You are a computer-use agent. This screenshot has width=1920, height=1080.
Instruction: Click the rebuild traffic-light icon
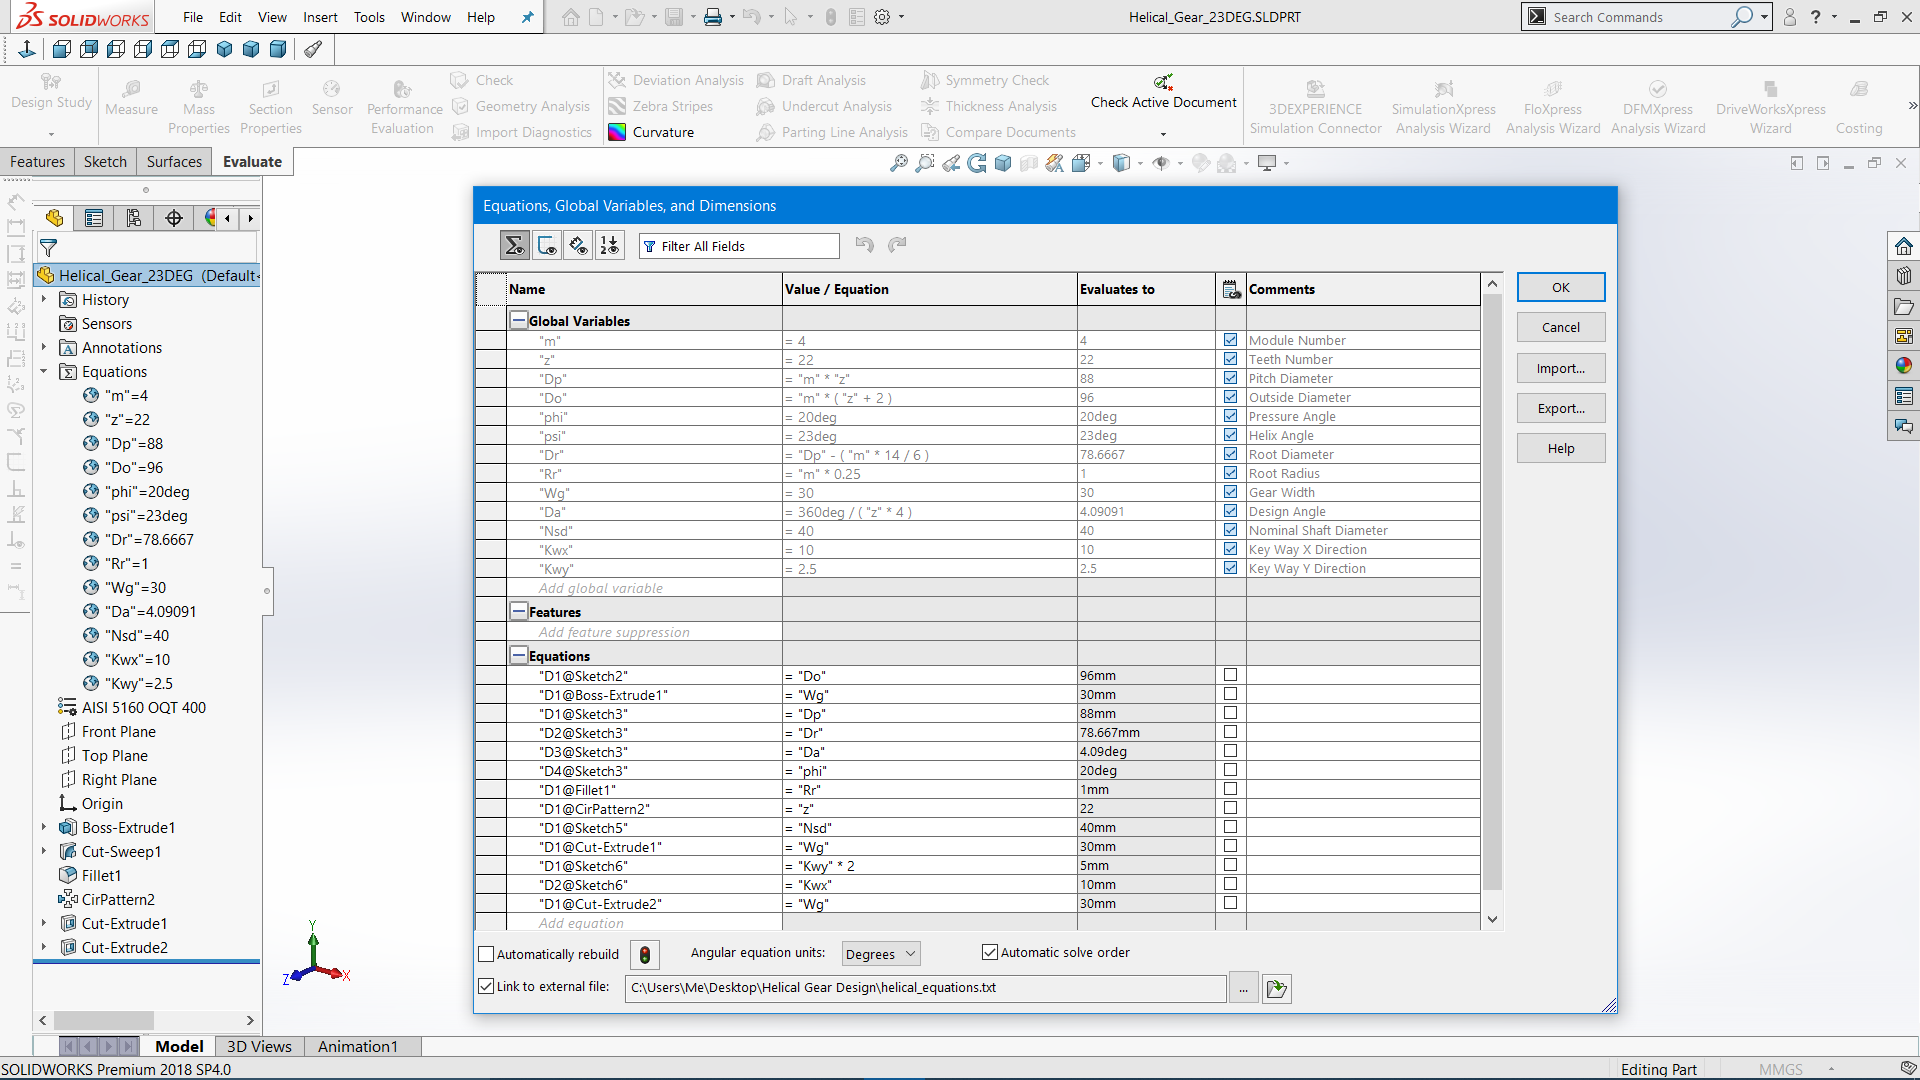[x=645, y=955]
